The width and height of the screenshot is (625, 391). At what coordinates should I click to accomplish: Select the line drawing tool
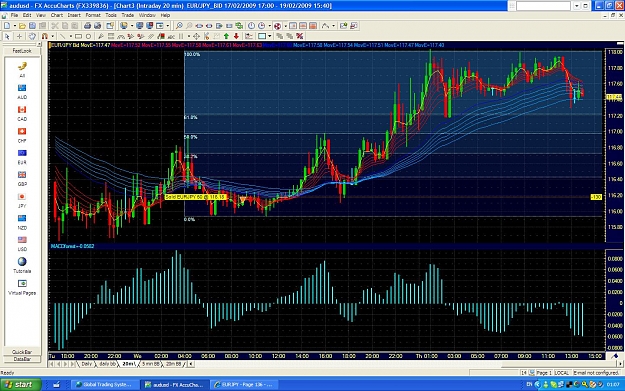63,36
